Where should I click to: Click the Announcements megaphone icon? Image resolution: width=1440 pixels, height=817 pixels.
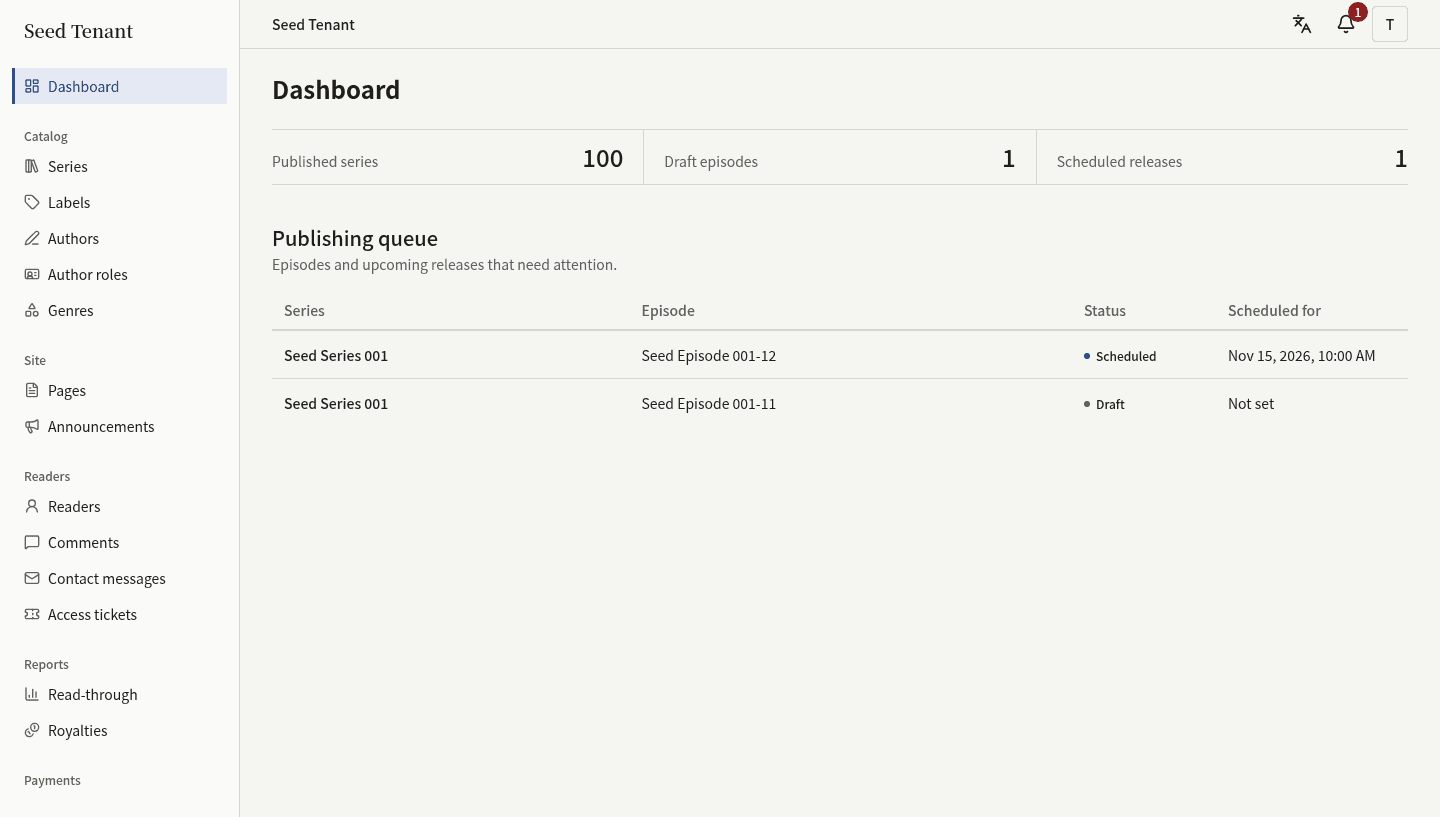click(32, 426)
